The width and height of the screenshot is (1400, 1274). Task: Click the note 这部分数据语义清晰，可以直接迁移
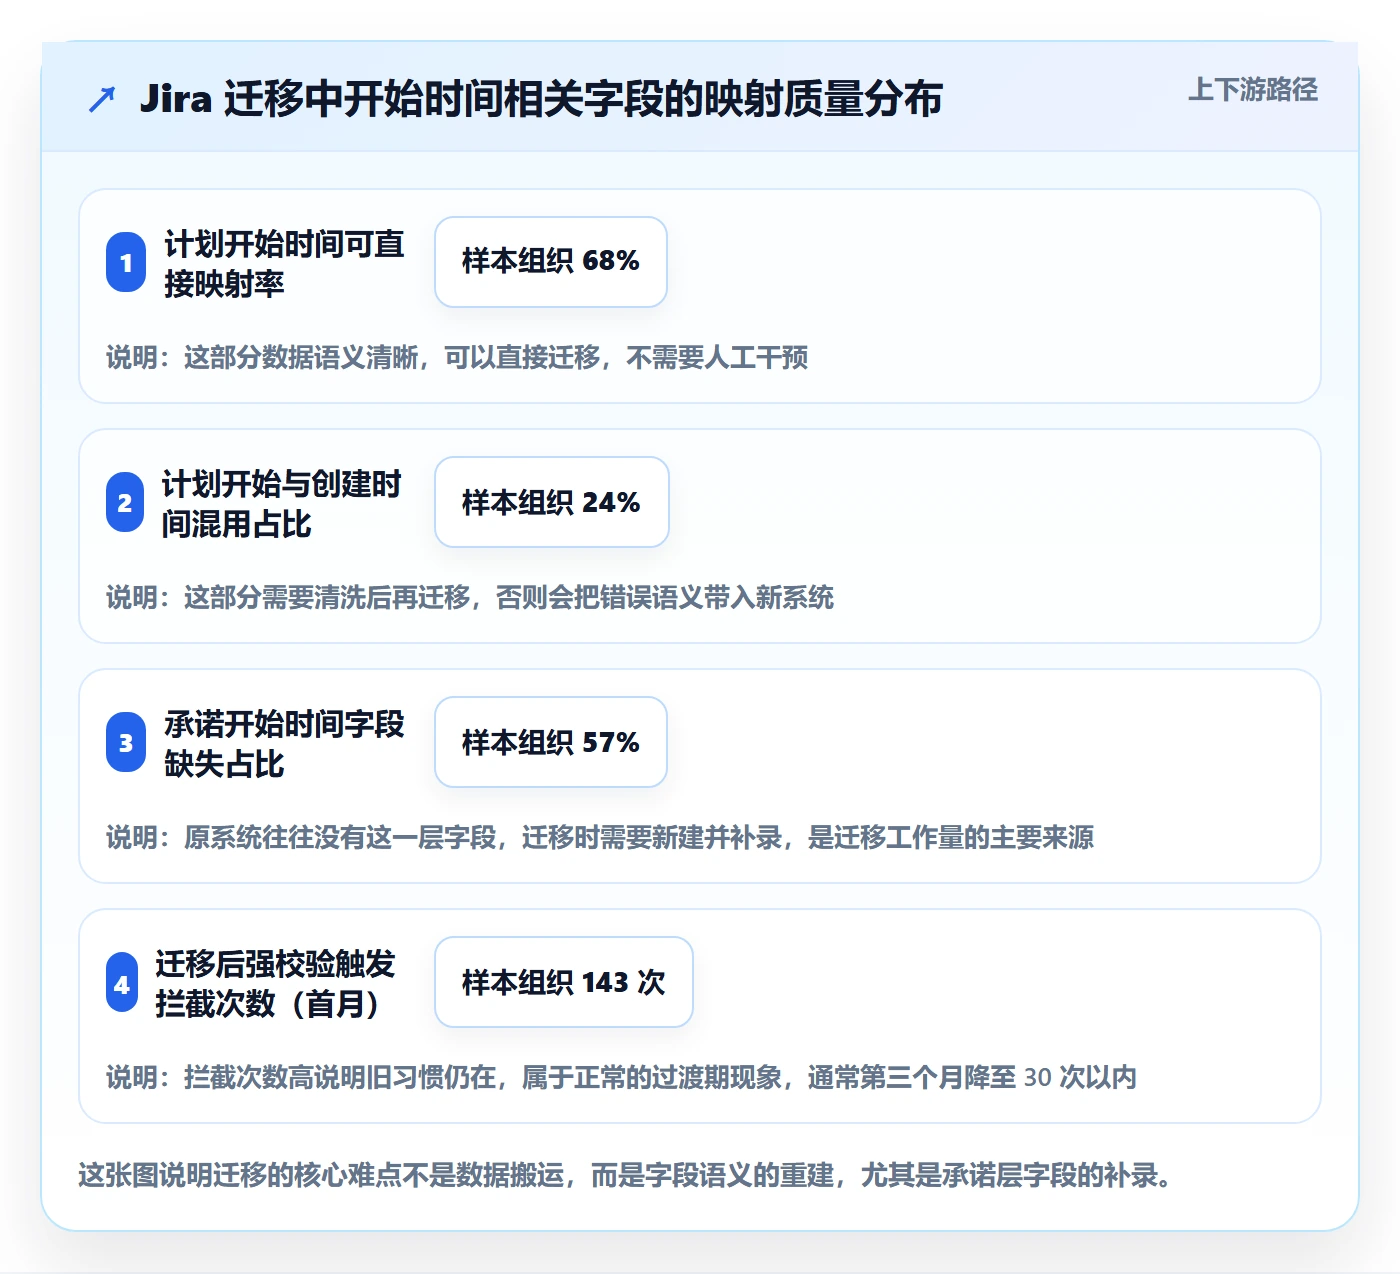(x=457, y=357)
